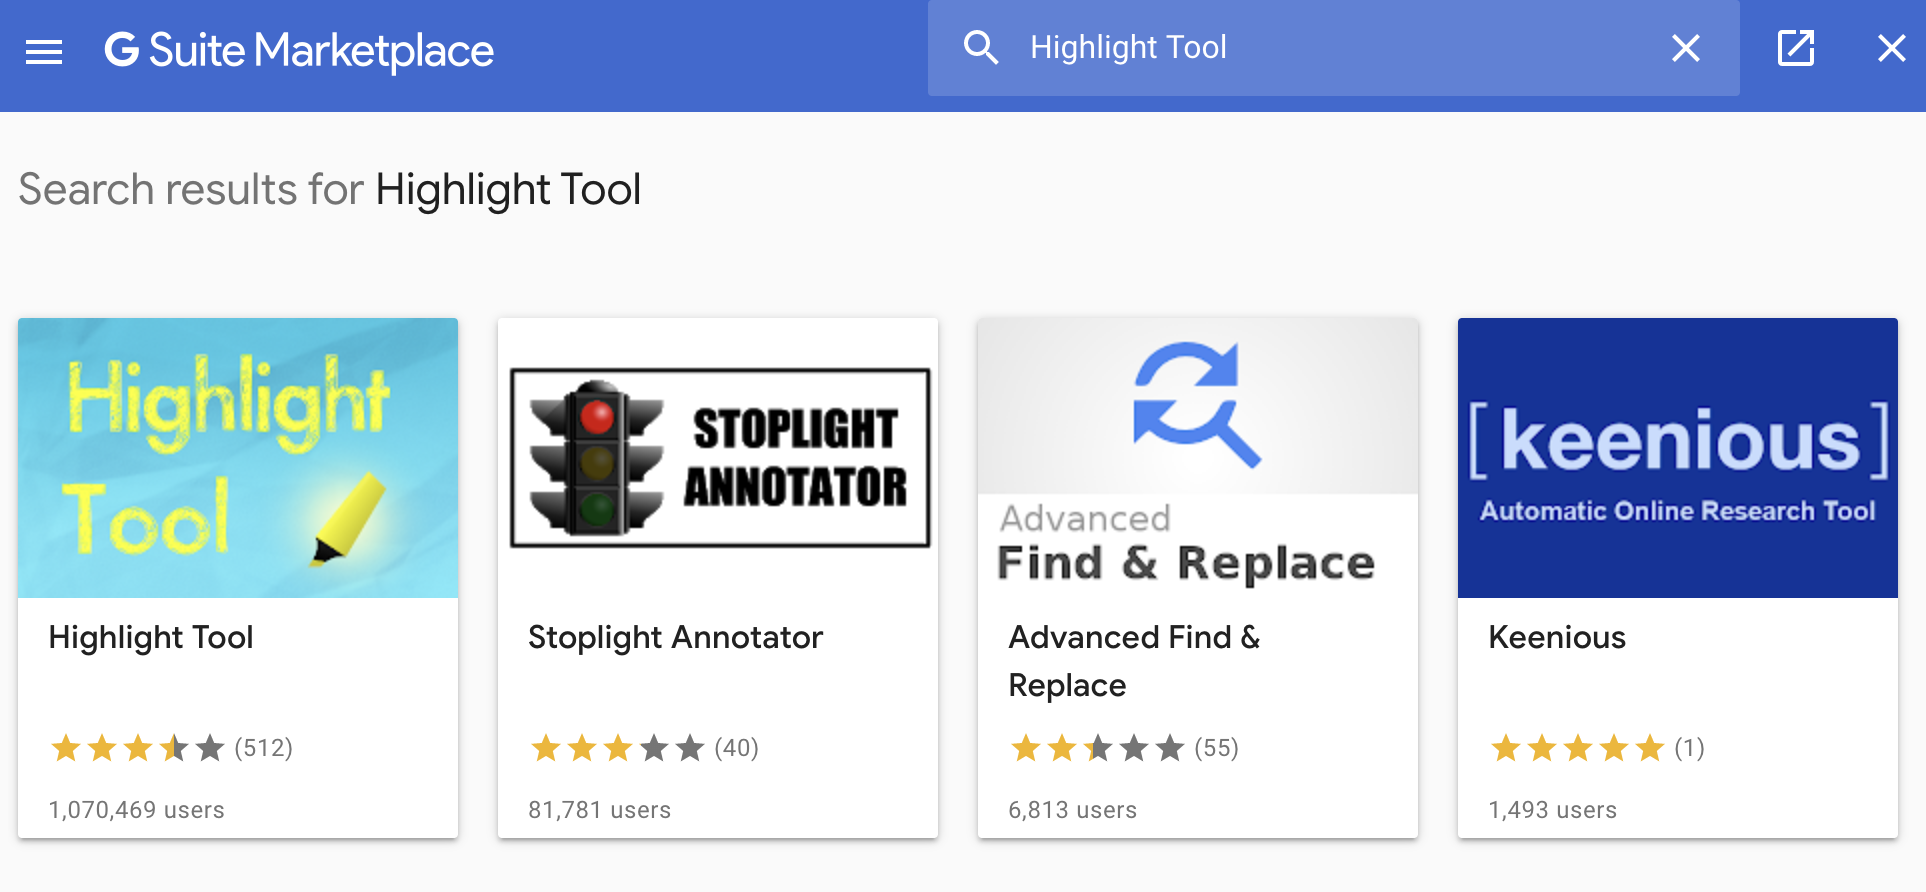
Task: Click the 81,781 users text
Action: click(x=600, y=810)
